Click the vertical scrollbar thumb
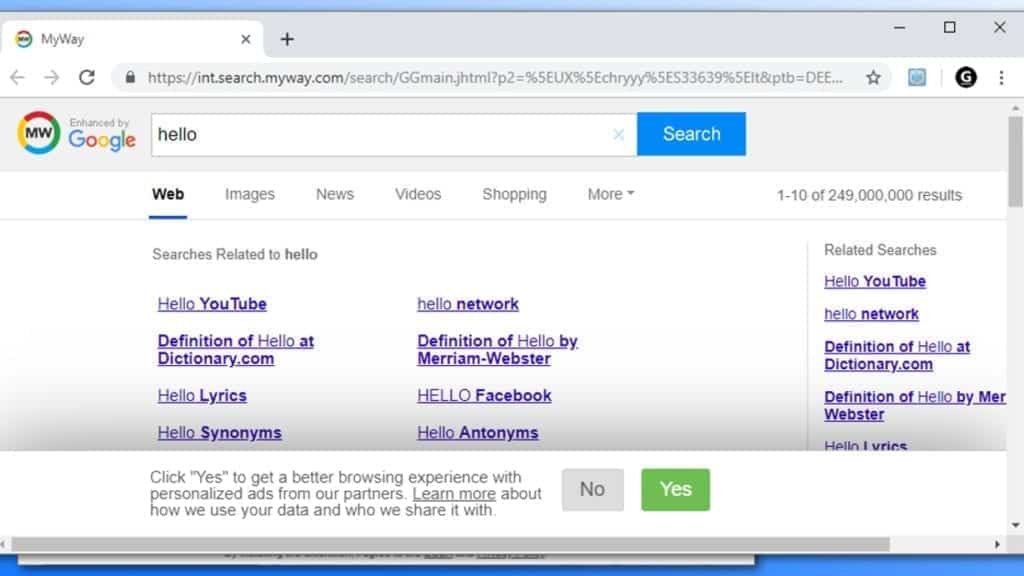The height and width of the screenshot is (576, 1024). tap(1015, 162)
